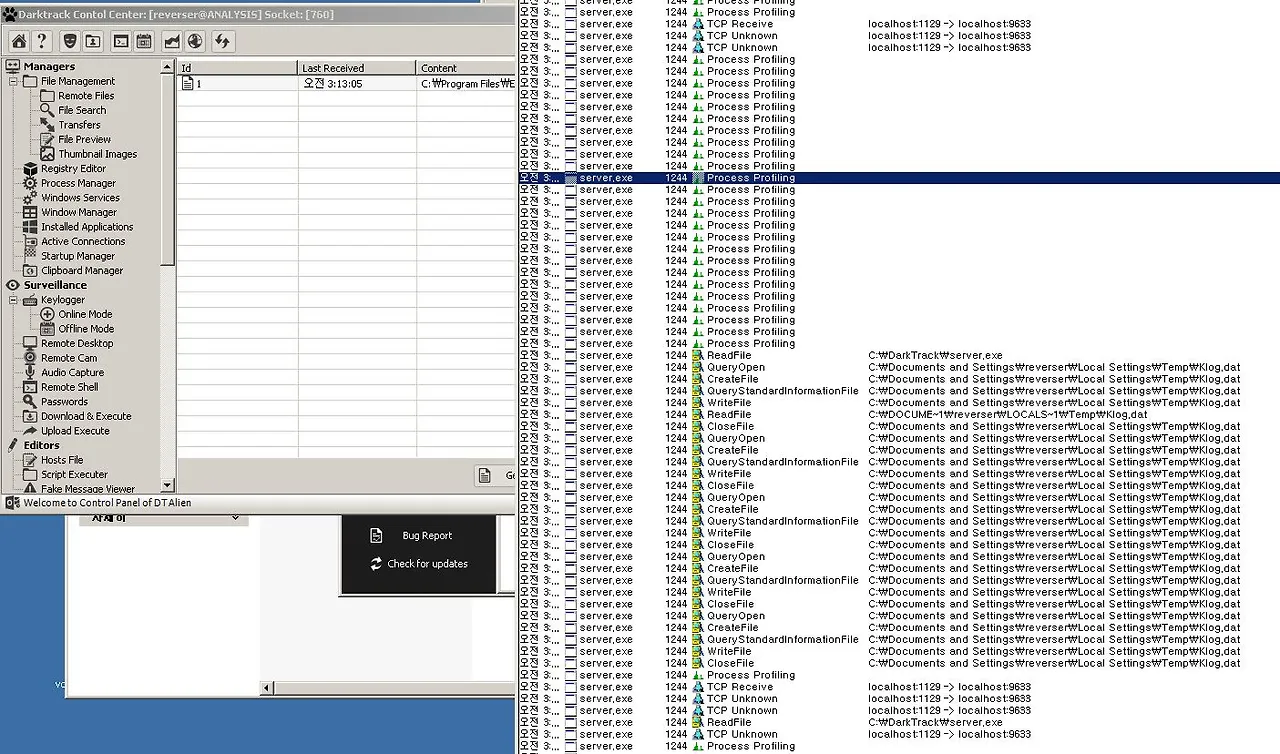
Task: Open Active Connections in the sidebar
Action: click(83, 241)
